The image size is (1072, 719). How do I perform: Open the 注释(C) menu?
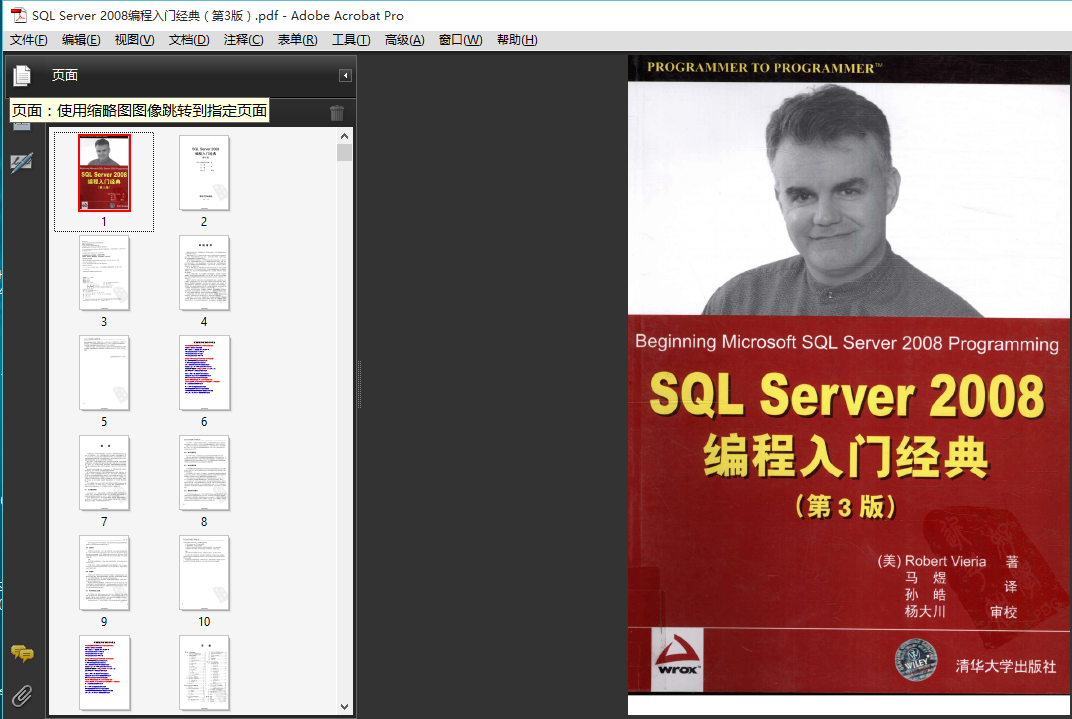tap(243, 40)
